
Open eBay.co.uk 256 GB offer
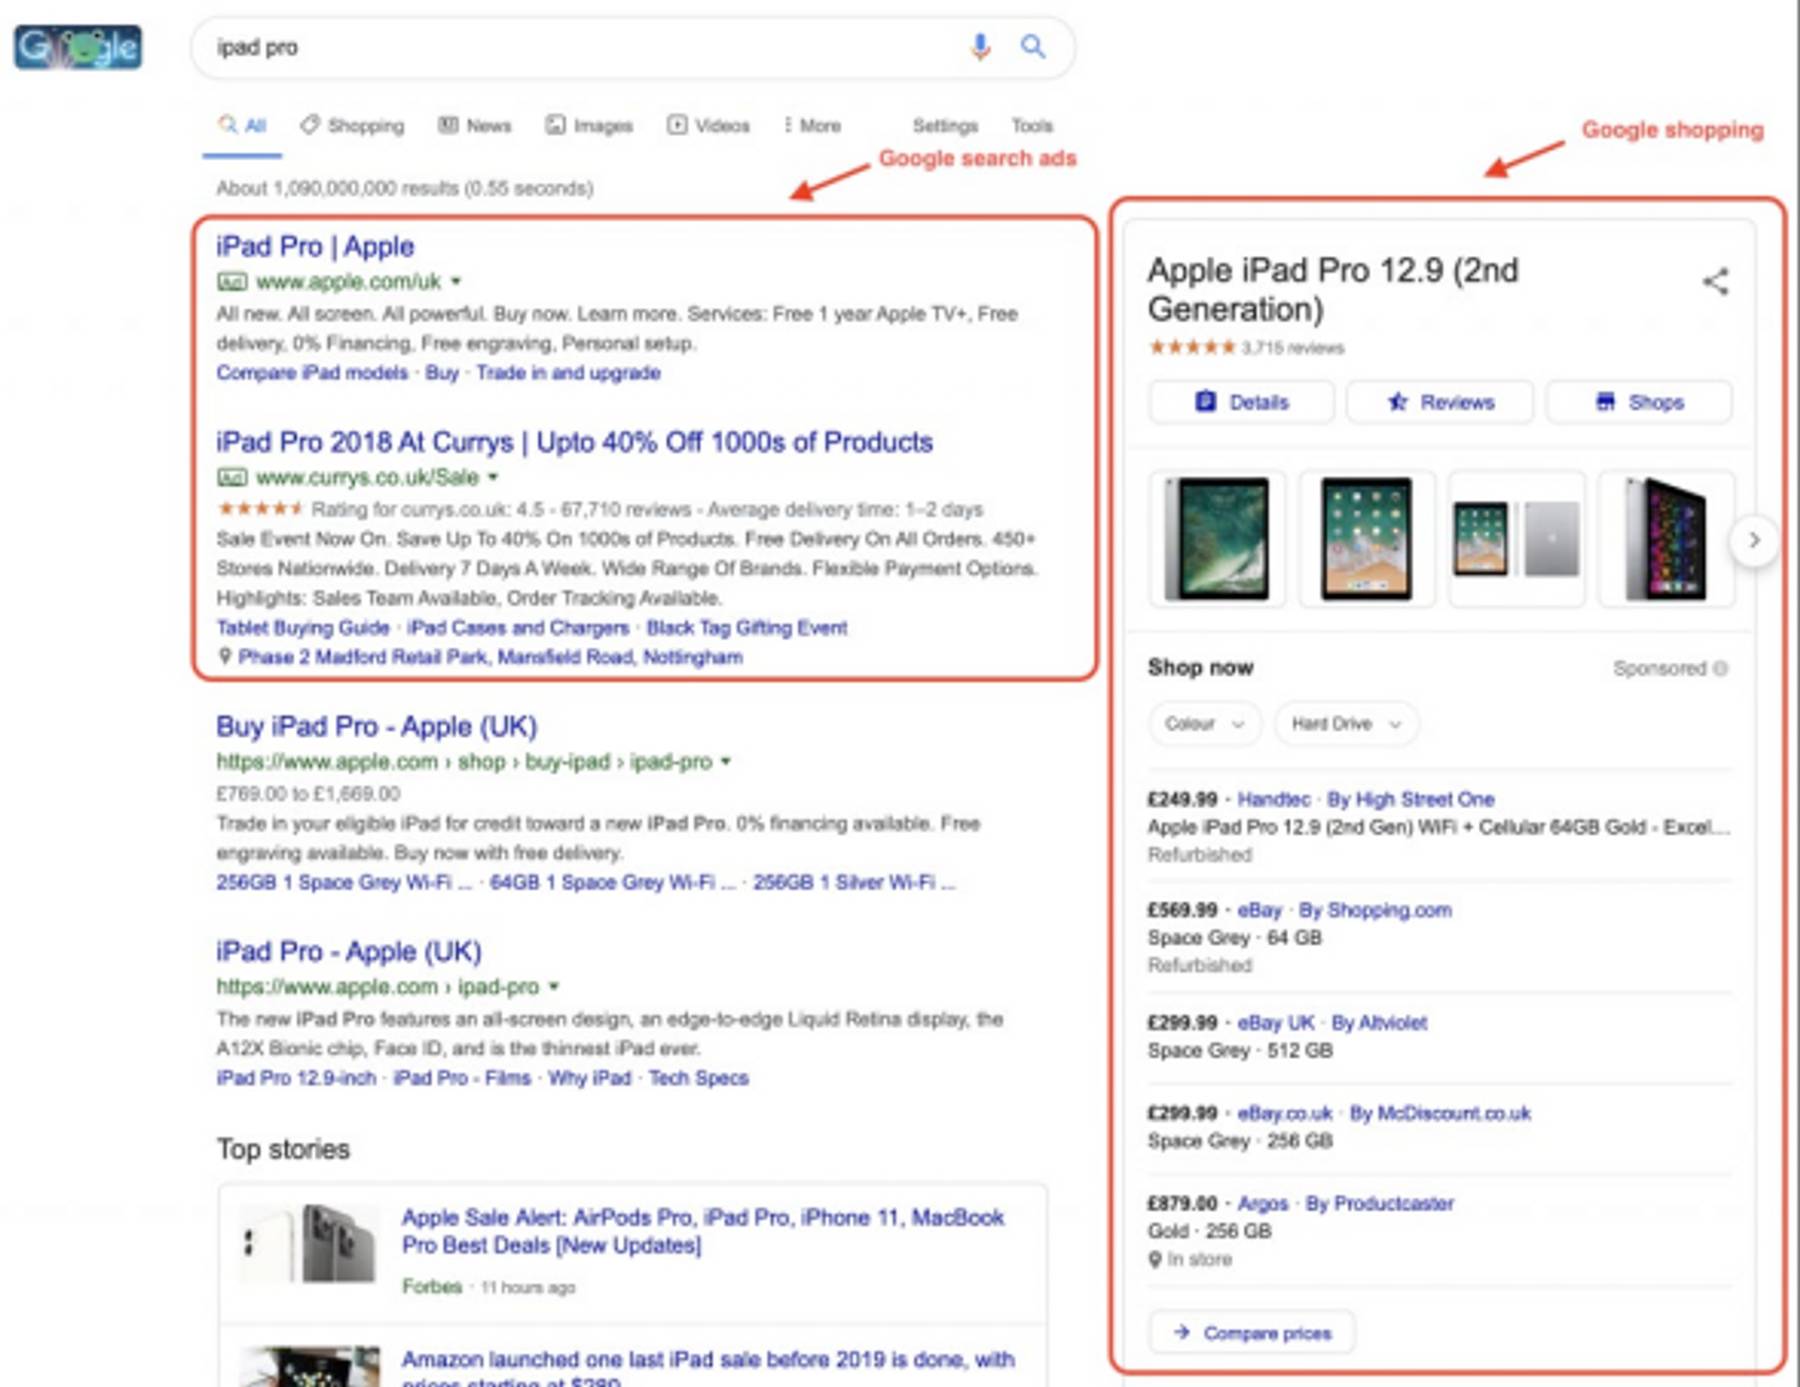[x=1440, y=1127]
